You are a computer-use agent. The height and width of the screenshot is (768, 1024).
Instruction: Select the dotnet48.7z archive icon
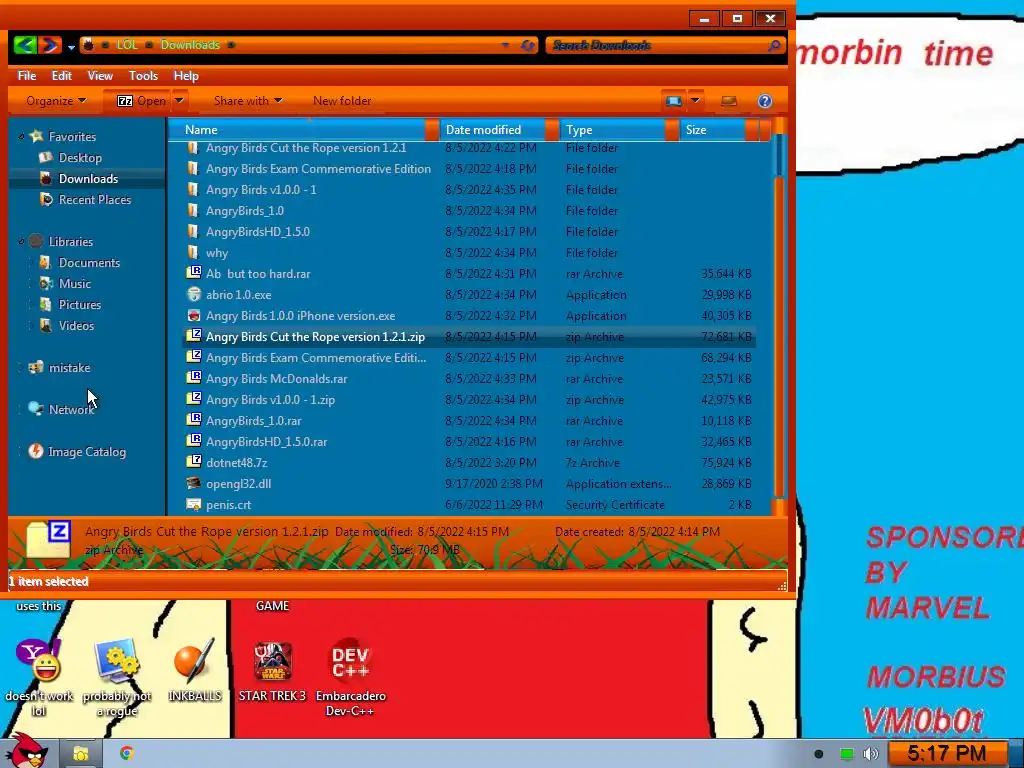tap(193, 462)
